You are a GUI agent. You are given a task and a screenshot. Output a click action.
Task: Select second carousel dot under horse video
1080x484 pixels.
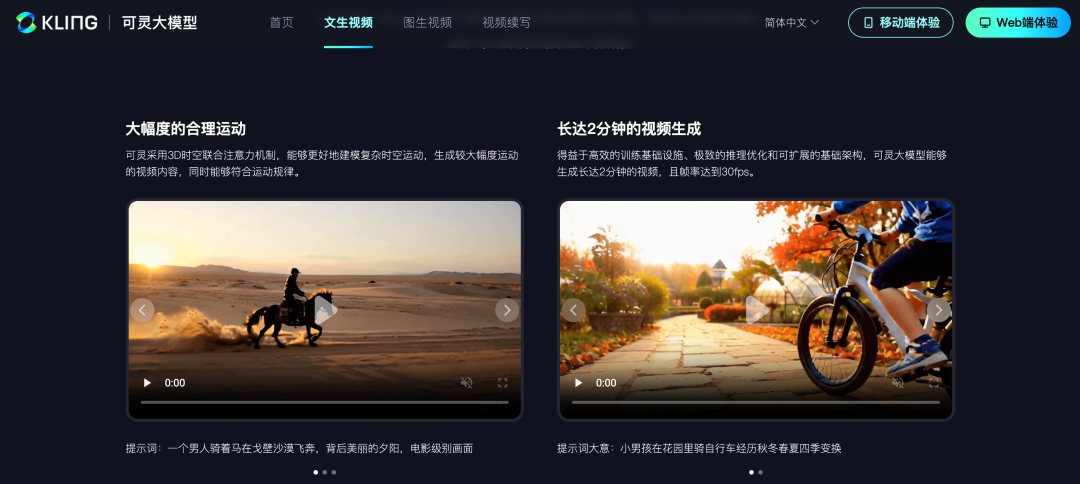325,472
